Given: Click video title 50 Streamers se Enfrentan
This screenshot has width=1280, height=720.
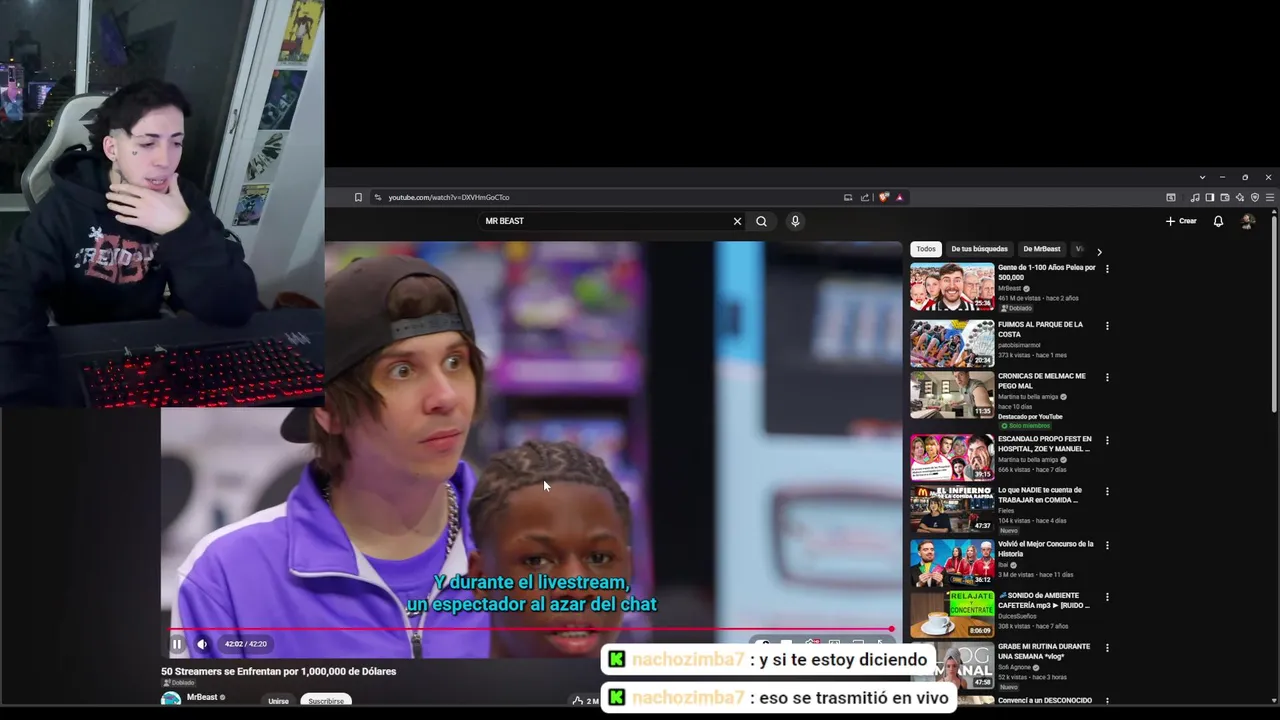Looking at the screenshot, I should [279, 671].
